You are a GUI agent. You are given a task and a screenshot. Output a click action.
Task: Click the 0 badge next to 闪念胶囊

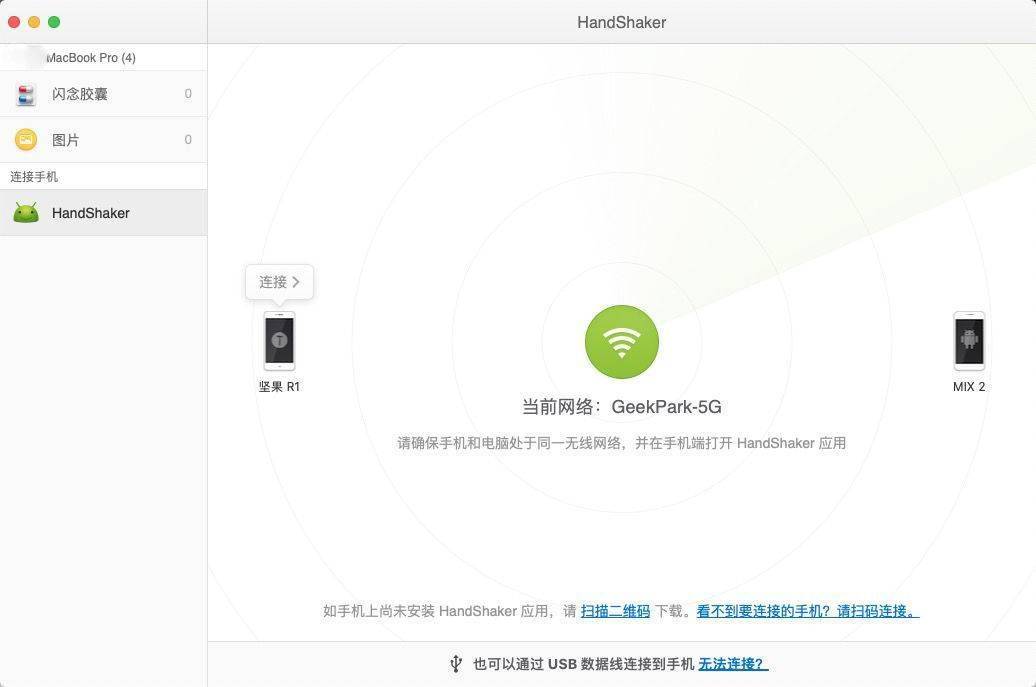[x=188, y=93]
